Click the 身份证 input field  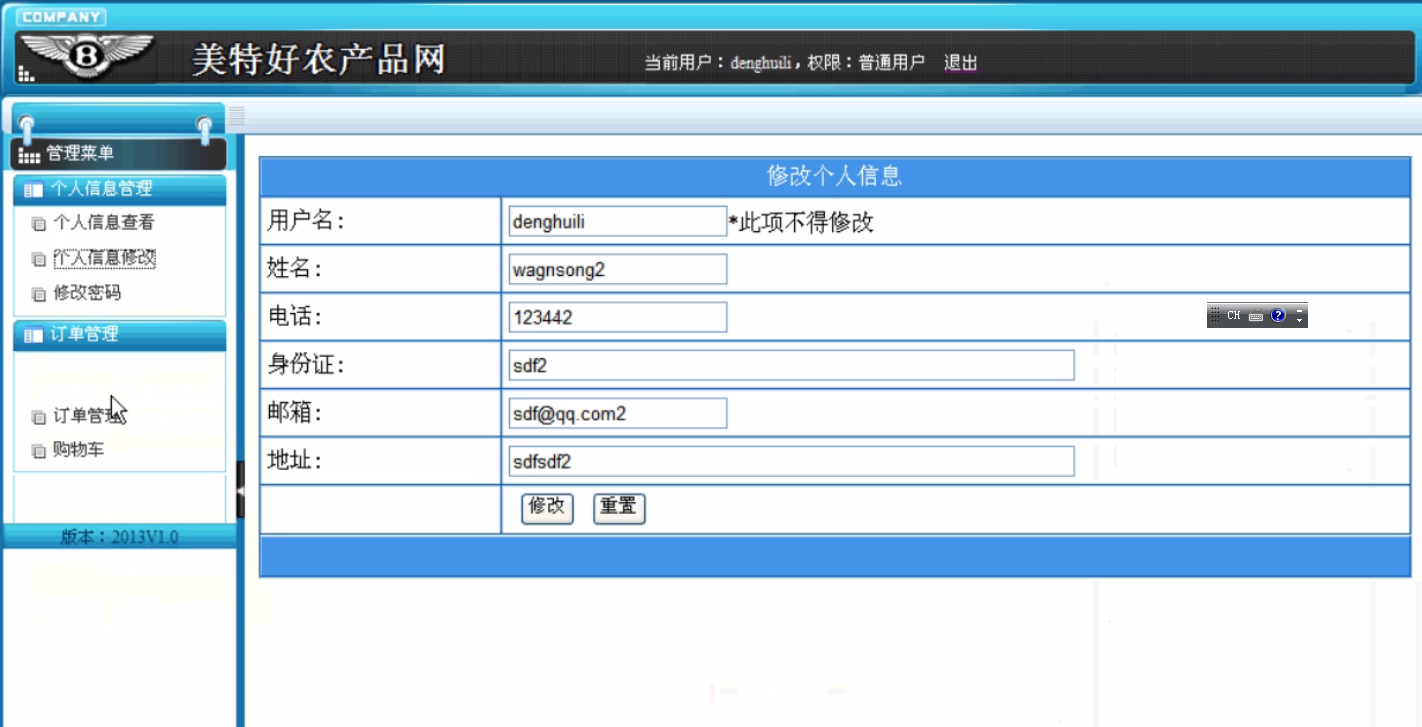click(791, 366)
